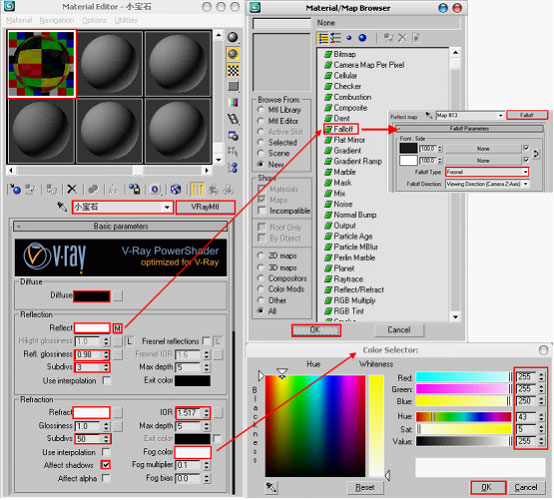The width and height of the screenshot is (554, 500).
Task: Click Select by Material icon
Action: point(233,151)
